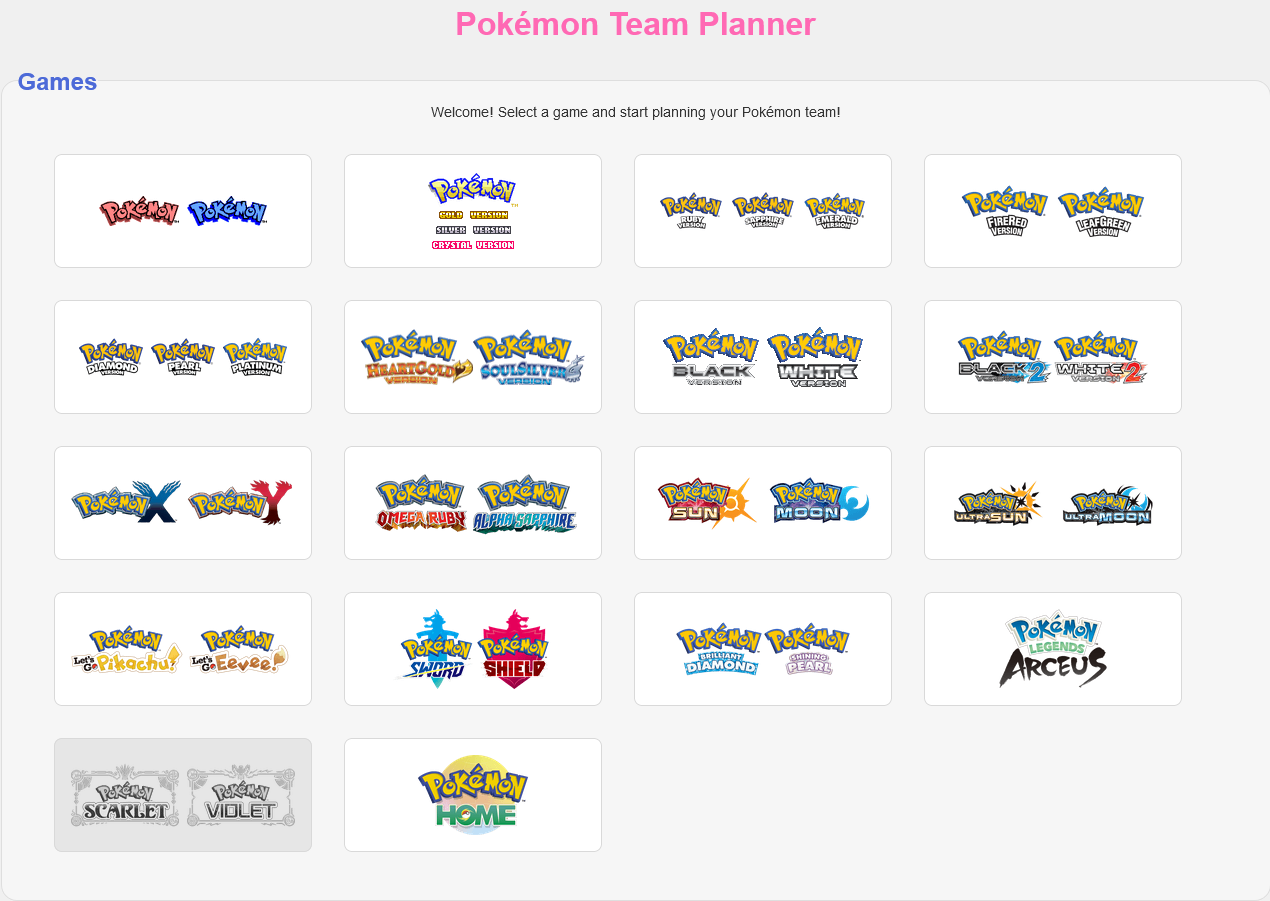This screenshot has height=901, width=1270.
Task: Choose the Pokémon FireRed Version logo
Action: [x=1005, y=211]
